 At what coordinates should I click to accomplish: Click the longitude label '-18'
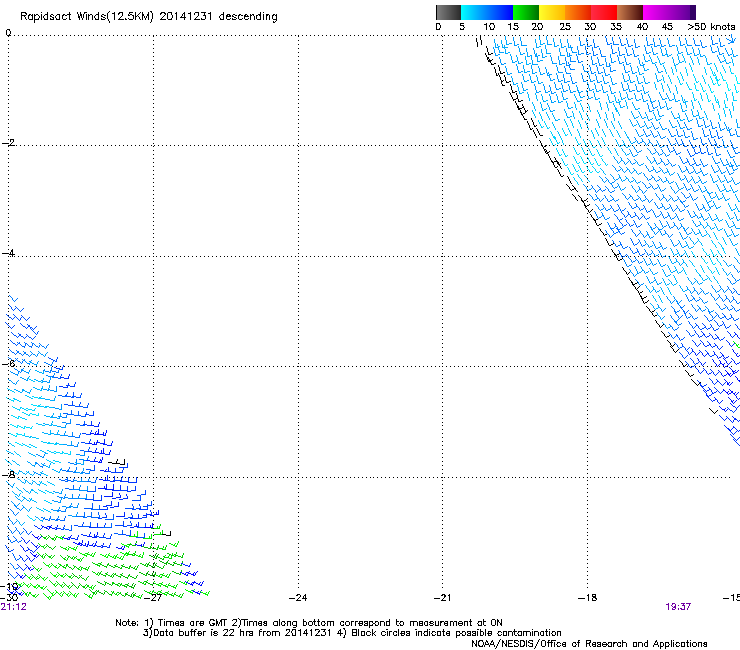pos(588,598)
